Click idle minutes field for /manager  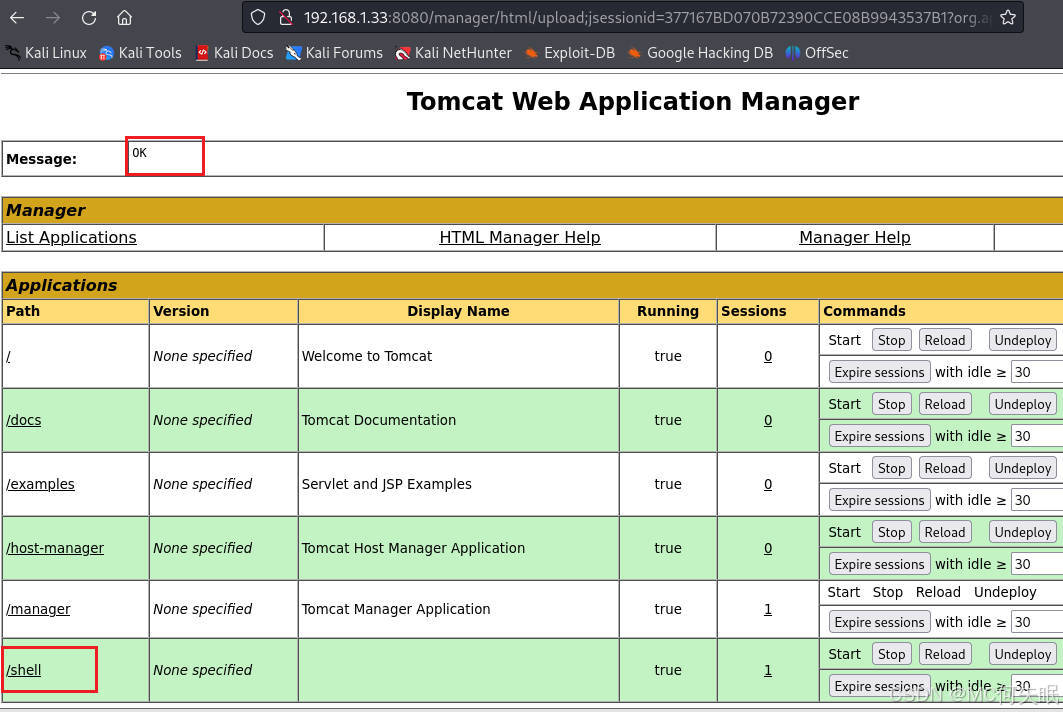(x=1037, y=622)
